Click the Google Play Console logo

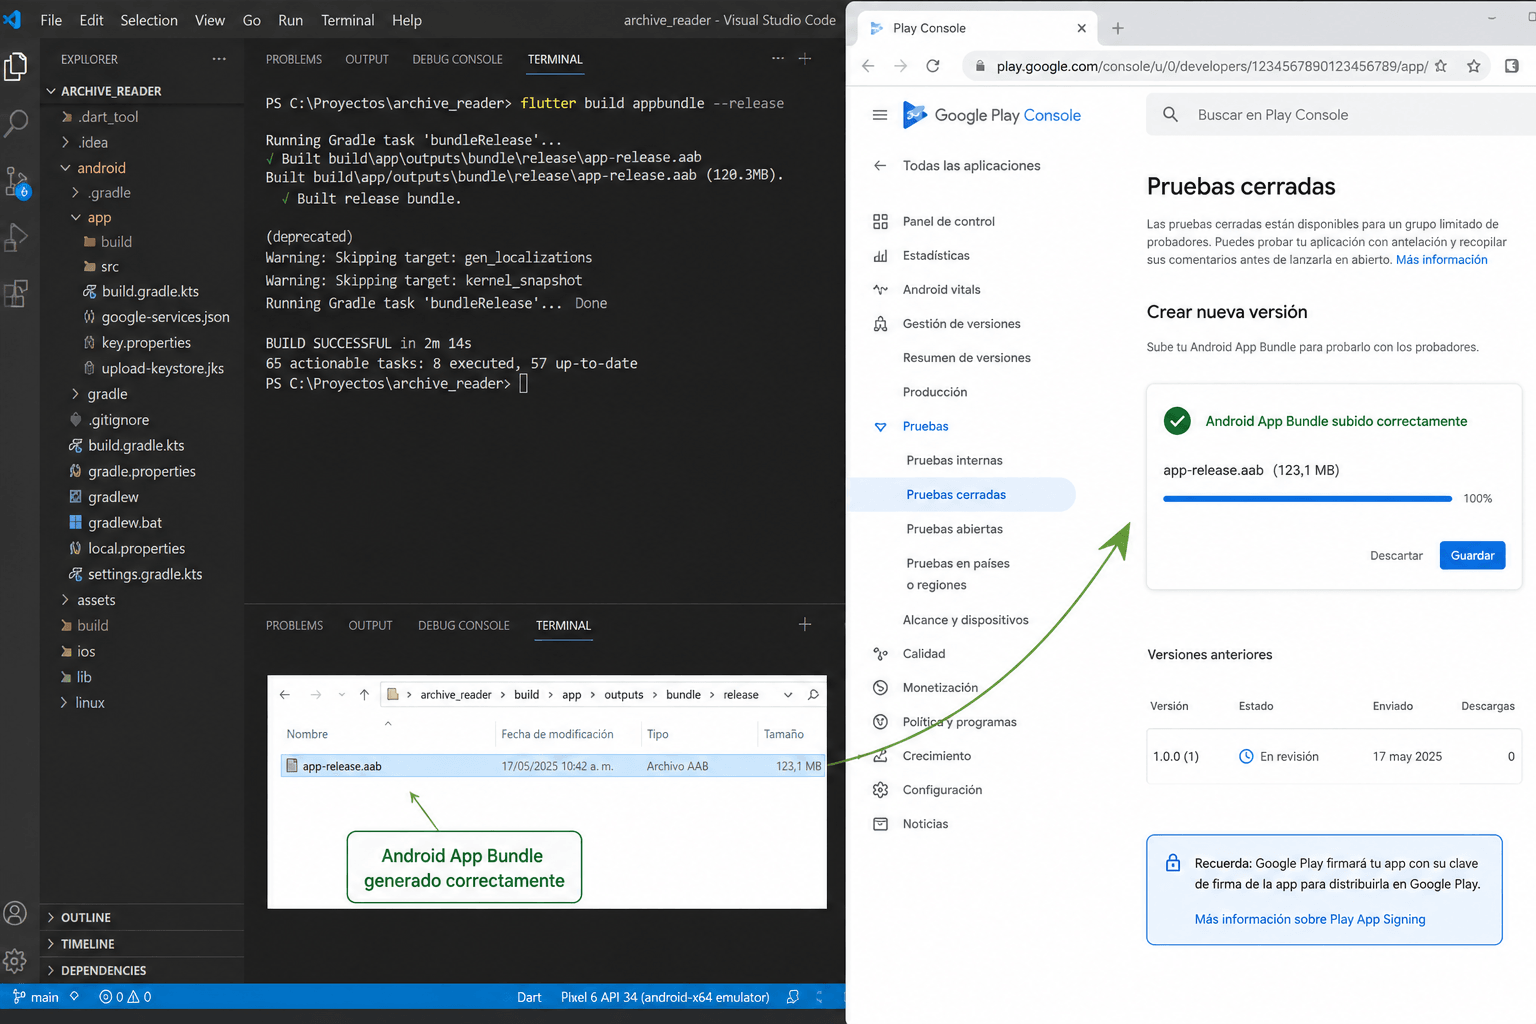[x=991, y=115]
